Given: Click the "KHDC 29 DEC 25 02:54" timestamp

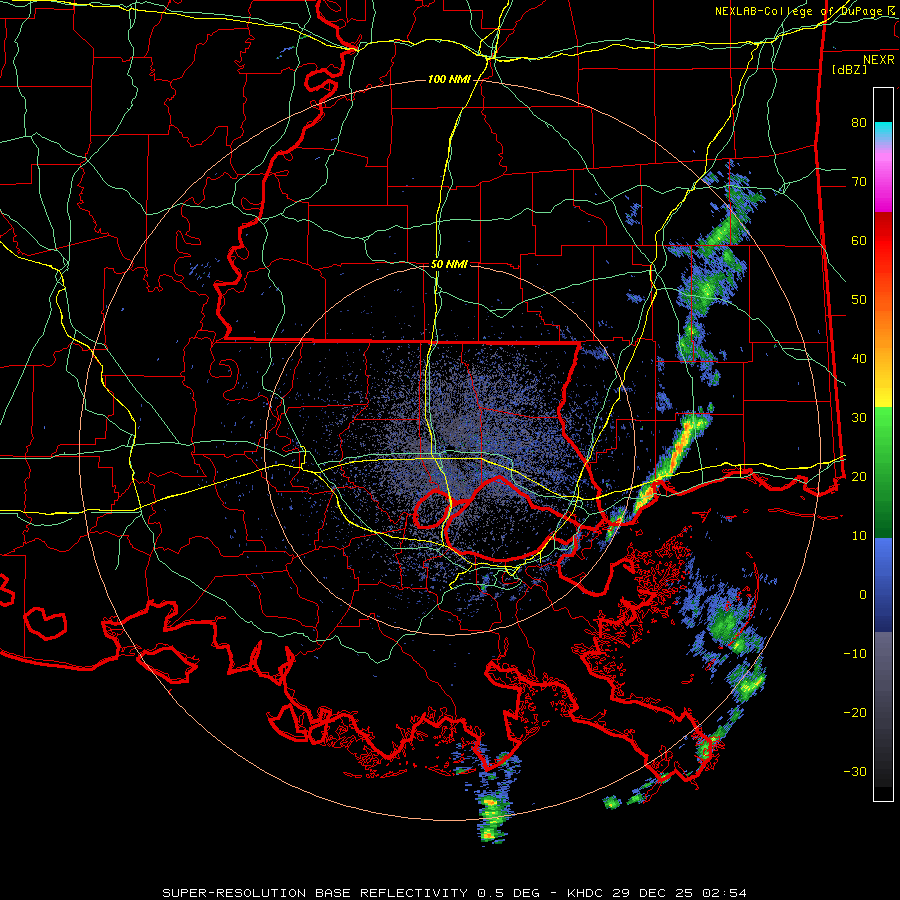Looking at the screenshot, I should point(657,893).
